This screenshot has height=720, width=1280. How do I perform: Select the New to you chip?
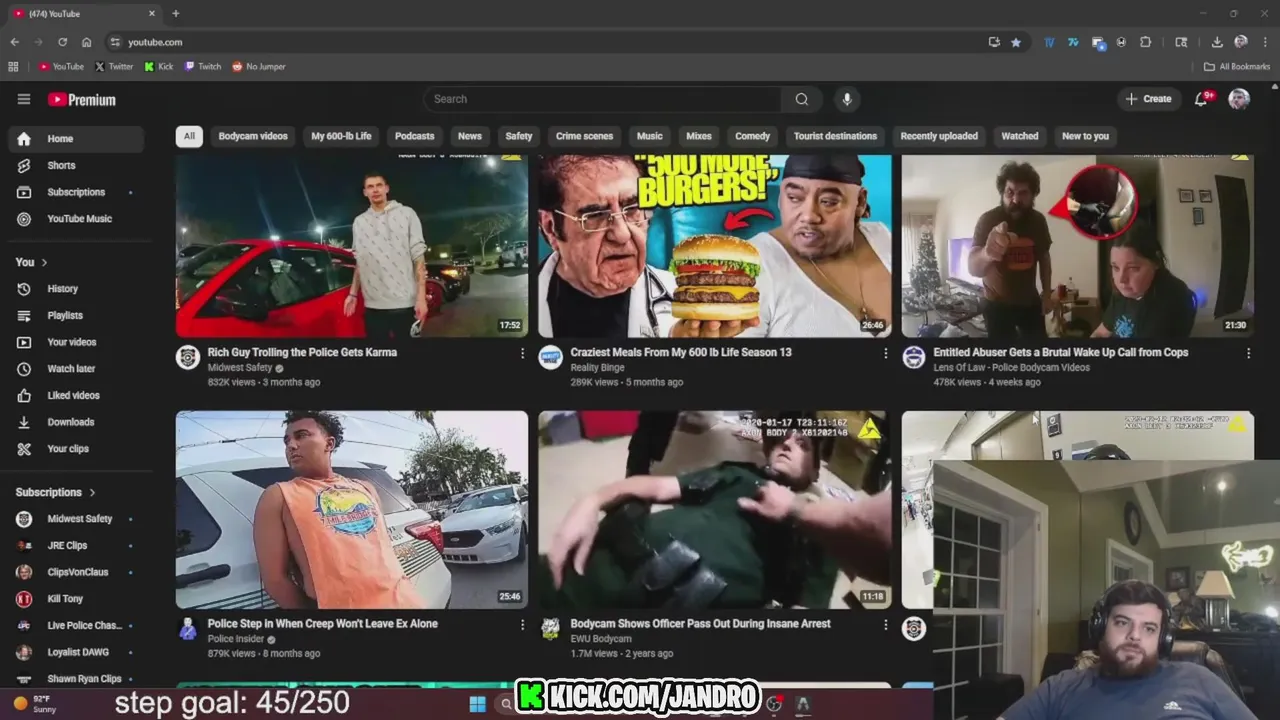click(x=1085, y=136)
